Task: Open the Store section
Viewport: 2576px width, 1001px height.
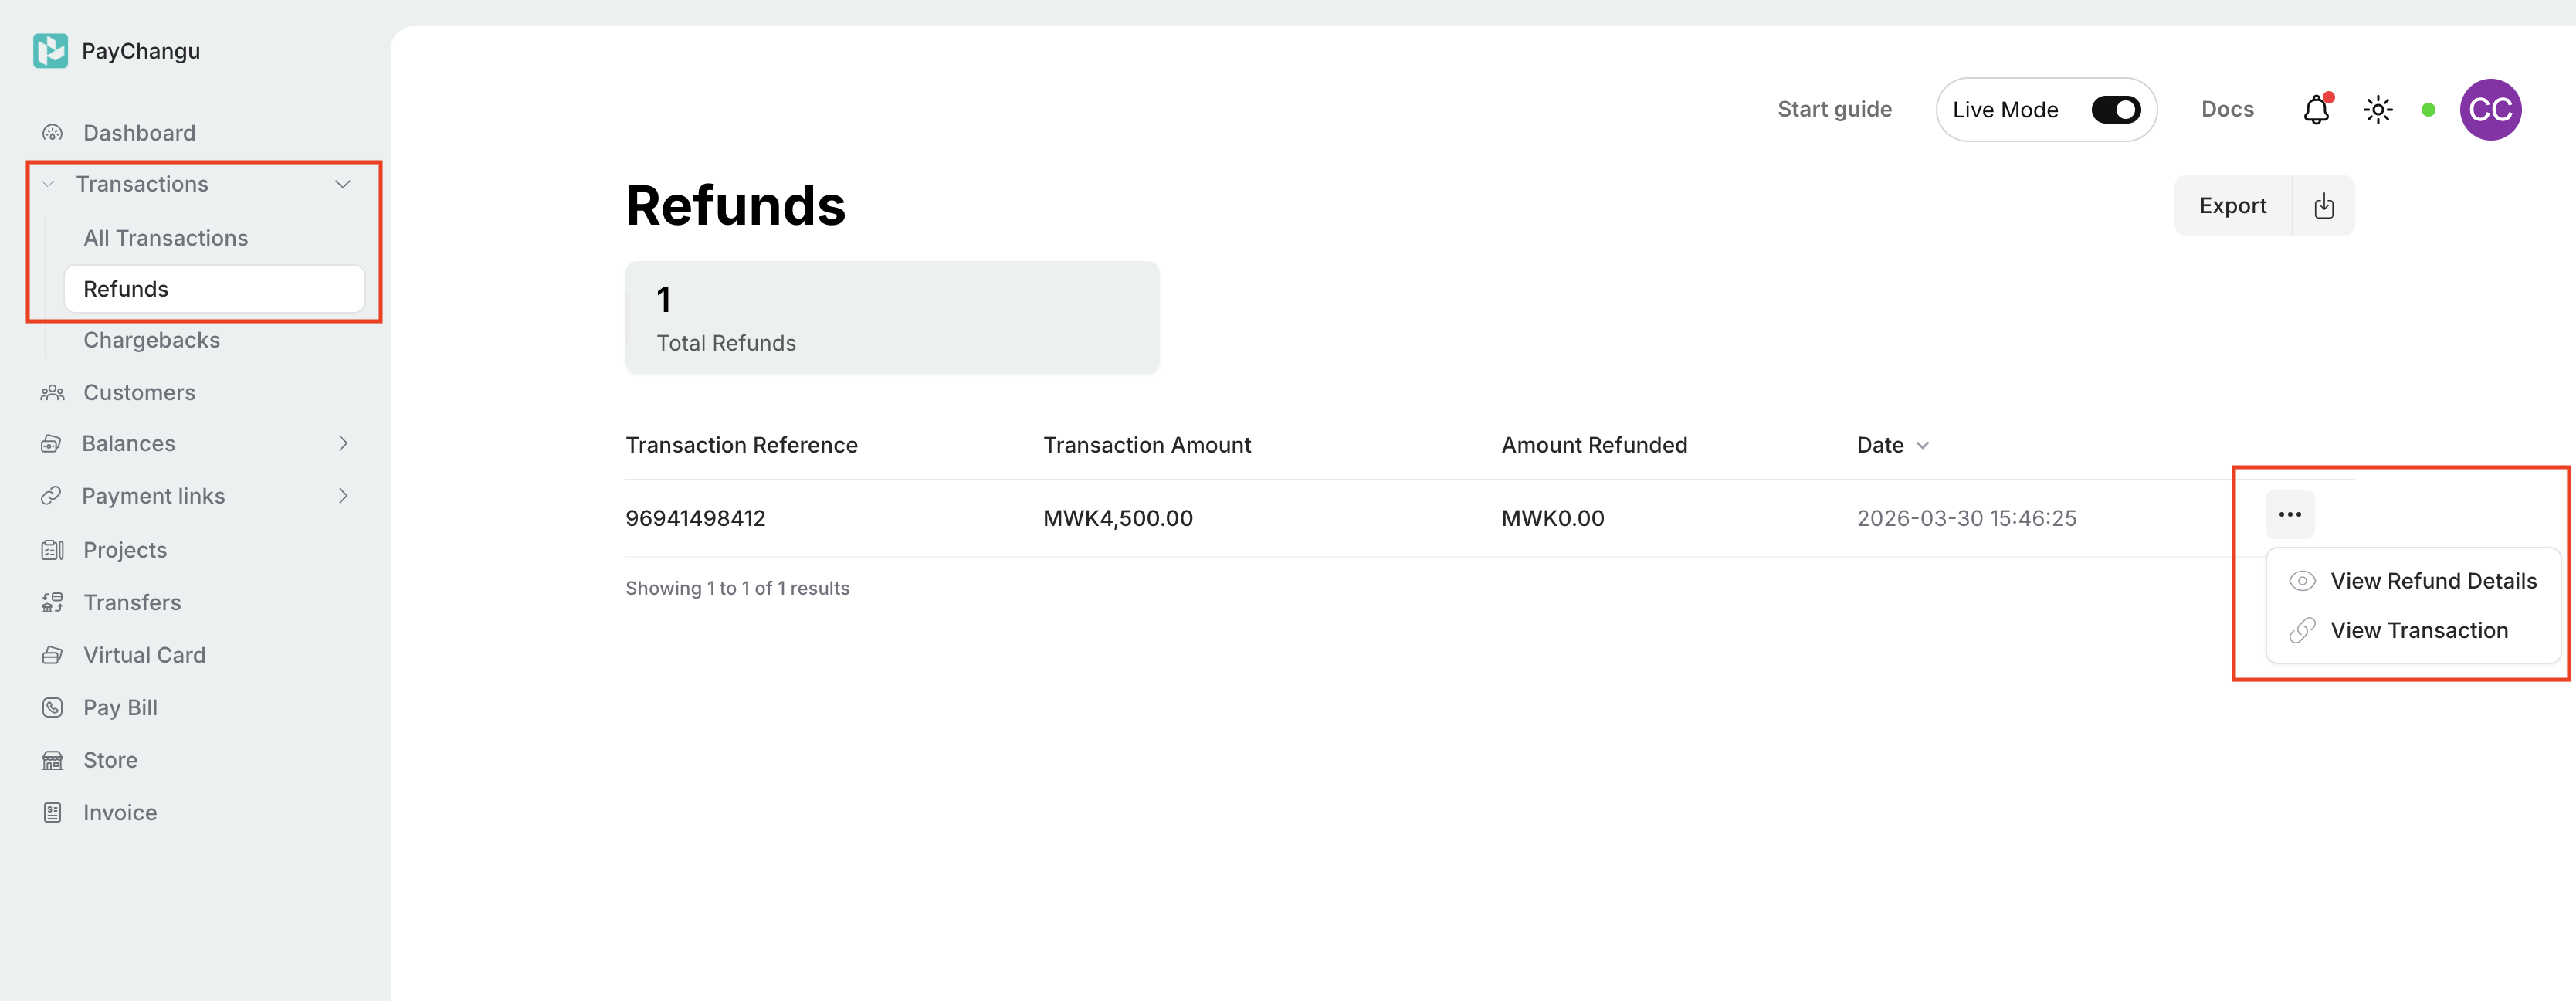Action: (x=110, y=760)
